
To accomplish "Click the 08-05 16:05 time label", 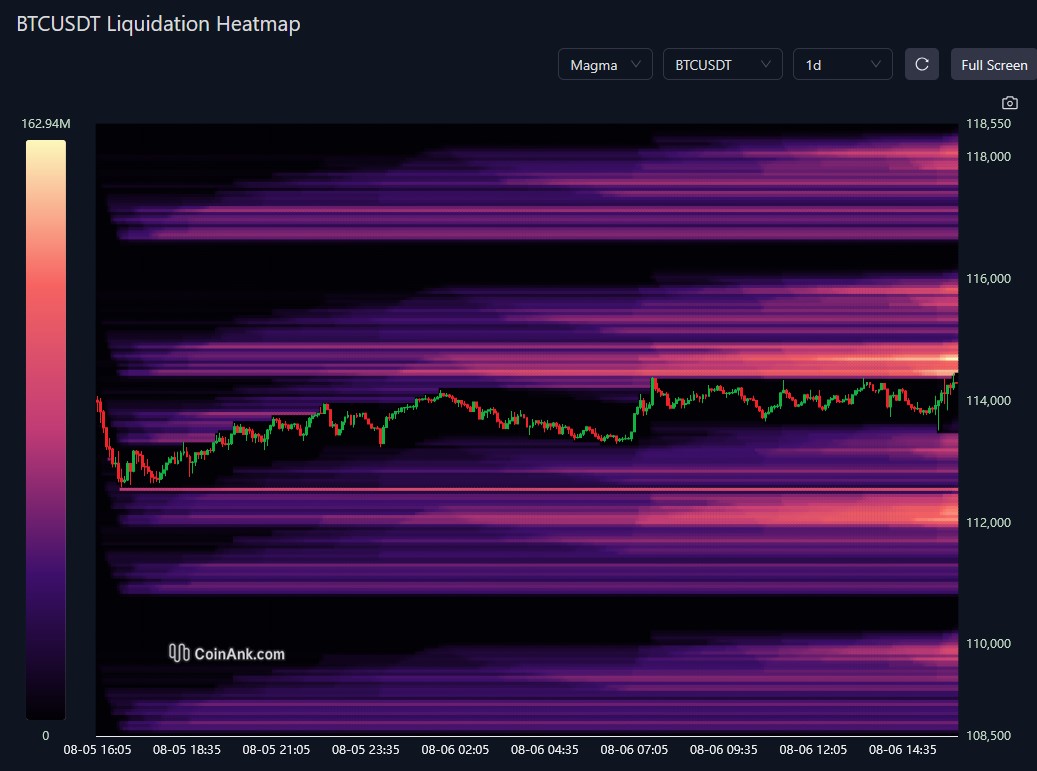I will click(97, 750).
